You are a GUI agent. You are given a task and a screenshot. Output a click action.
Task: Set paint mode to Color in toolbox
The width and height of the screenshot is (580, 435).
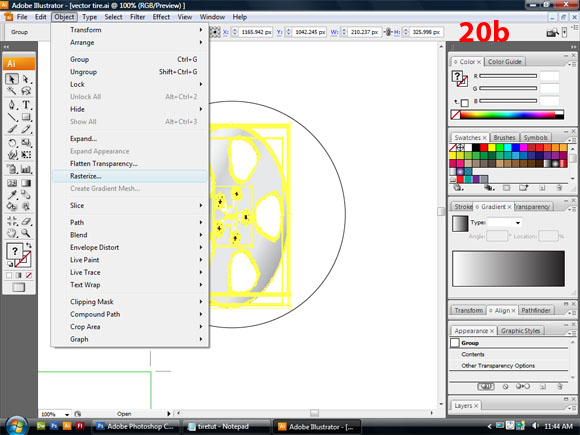pyautogui.click(x=9, y=276)
